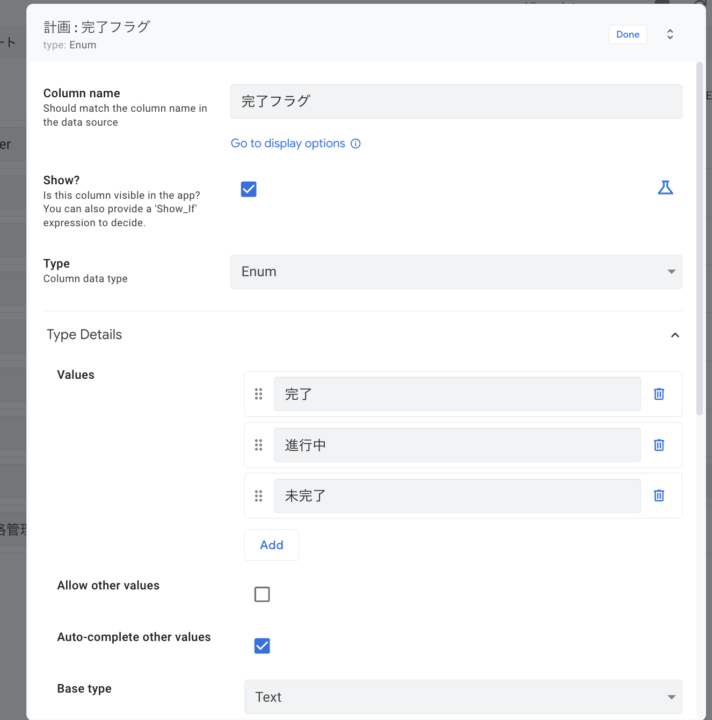Enable Allow other values checkbox

[x=262, y=594]
